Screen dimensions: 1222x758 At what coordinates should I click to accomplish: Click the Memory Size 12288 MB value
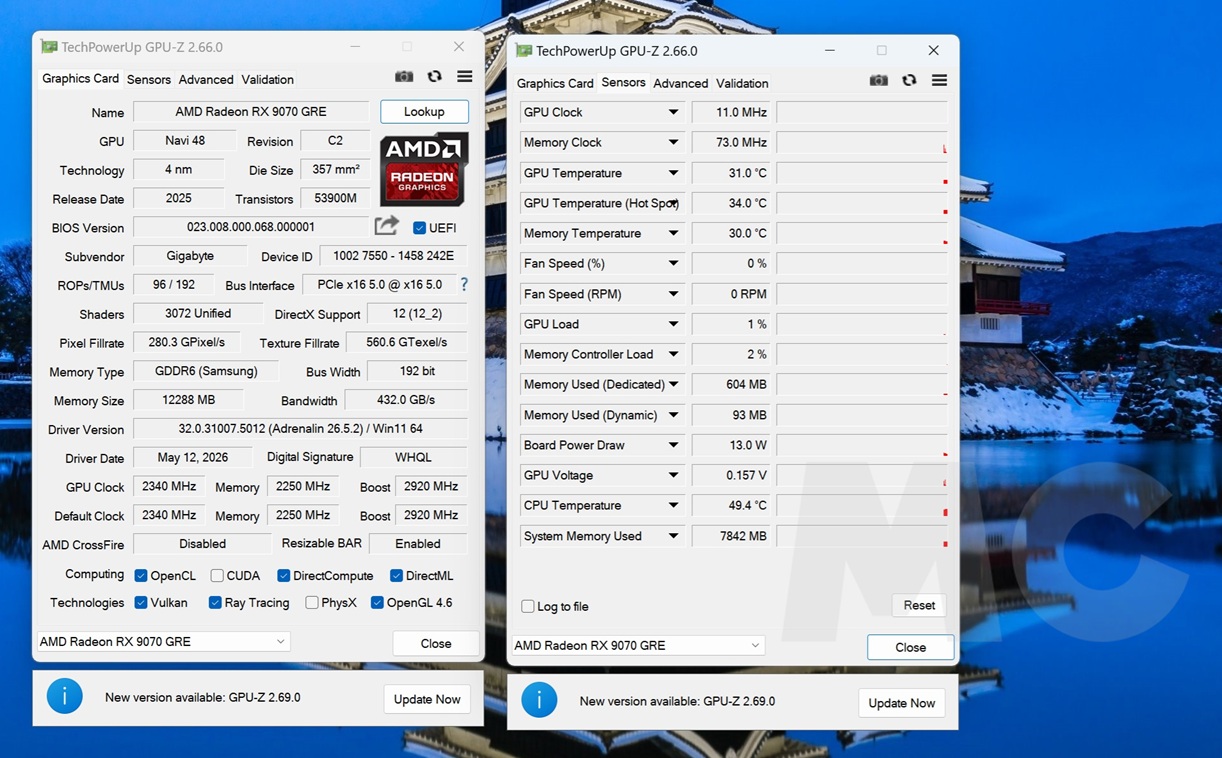click(188, 400)
